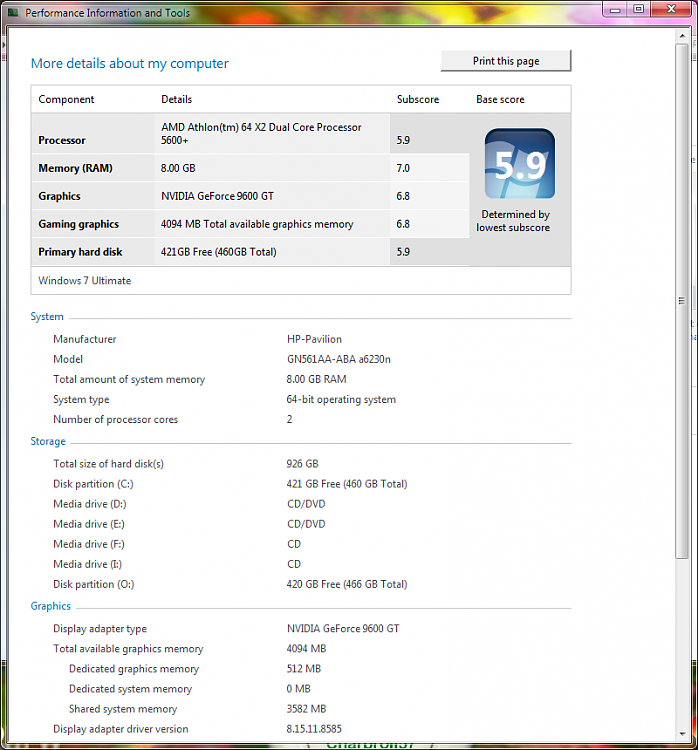Click the Details column header

tap(177, 99)
